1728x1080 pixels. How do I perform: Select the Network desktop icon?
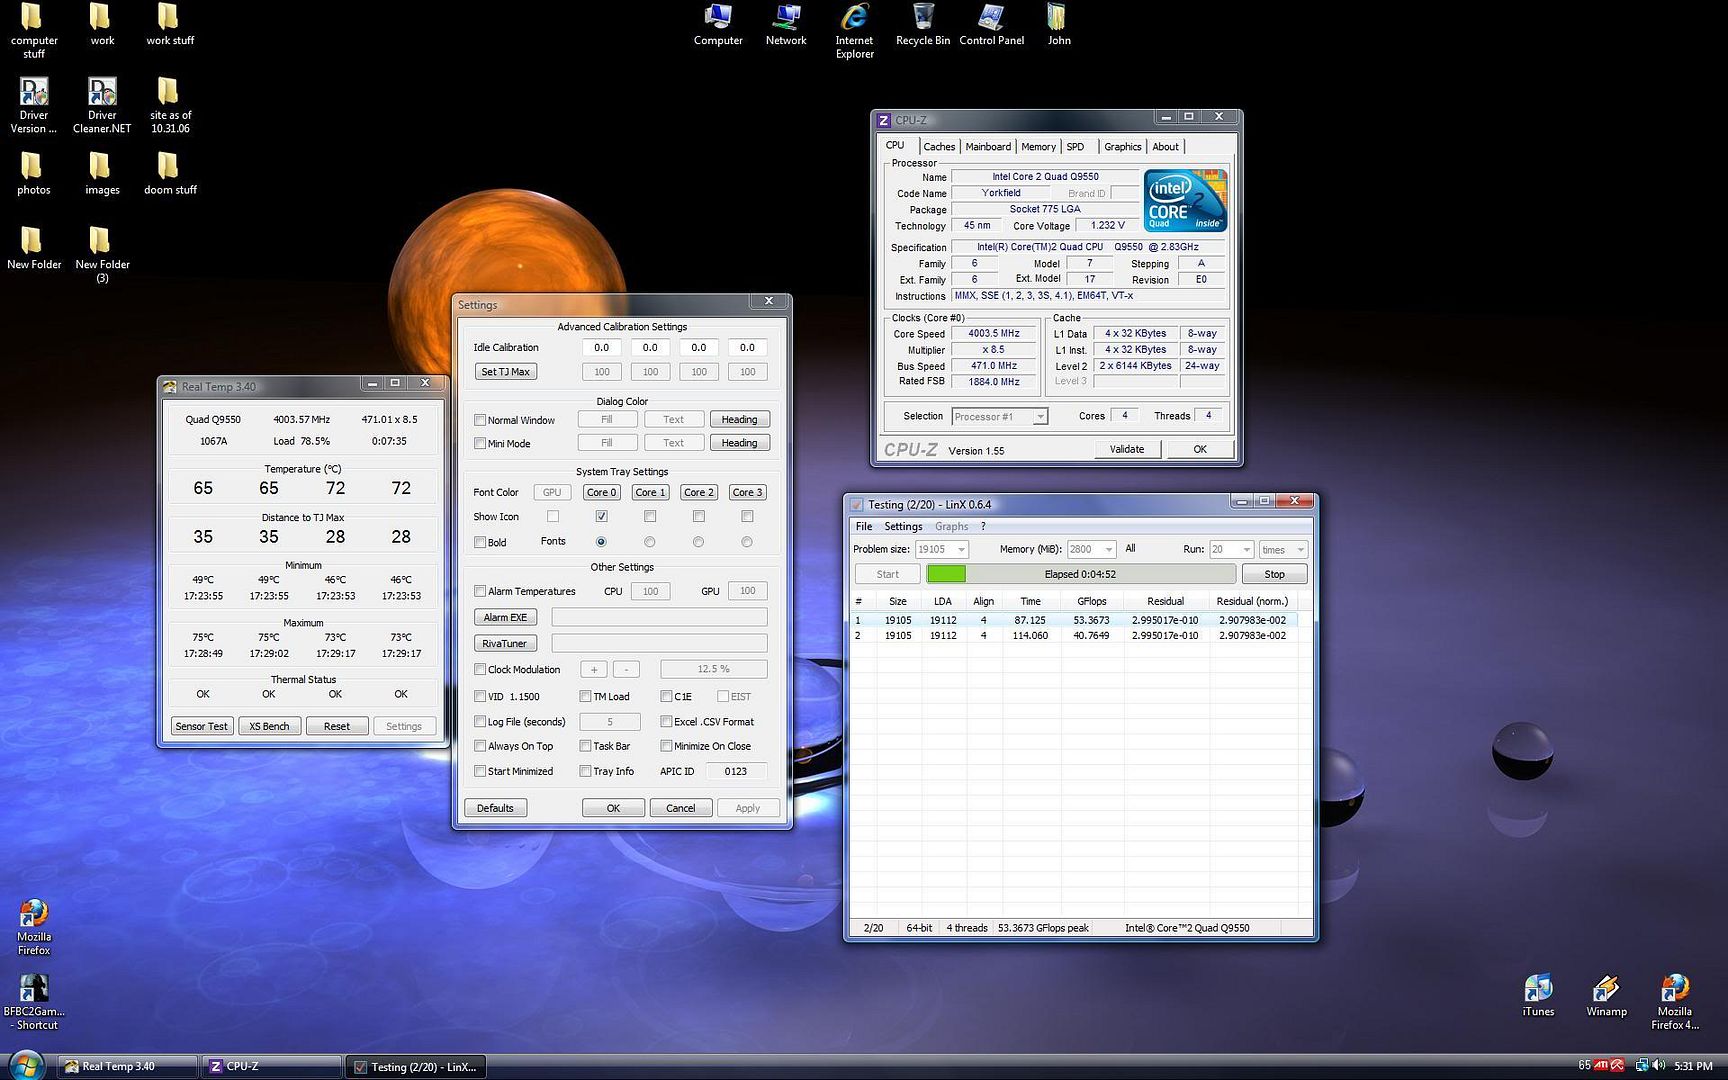[786, 25]
